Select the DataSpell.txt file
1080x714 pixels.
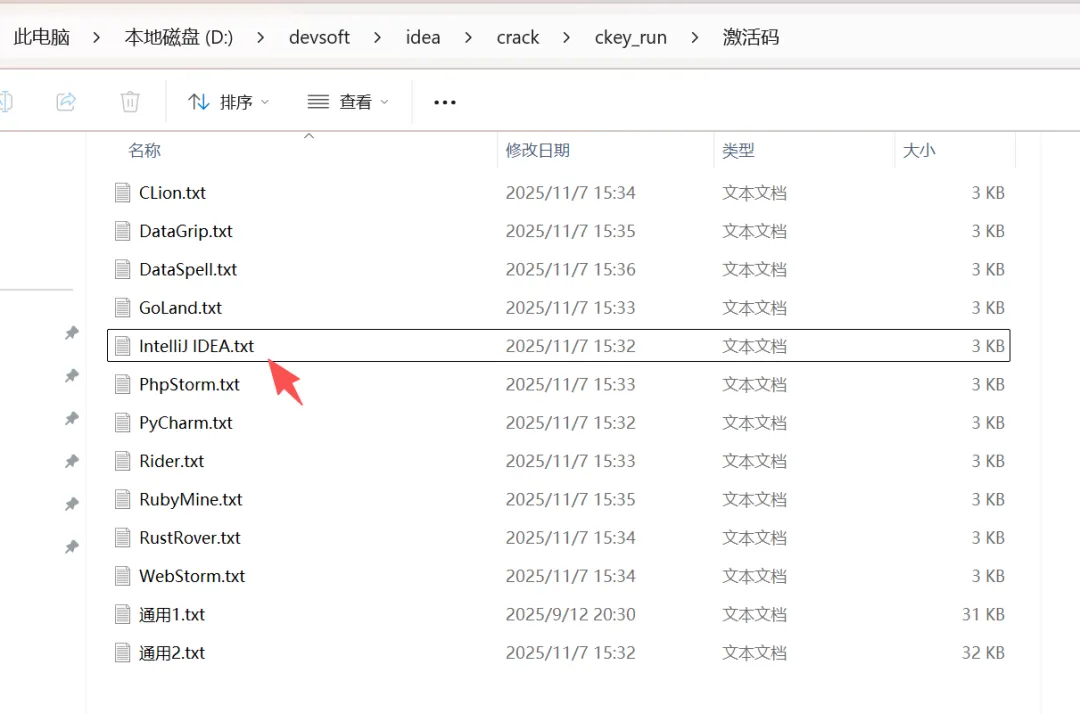tap(559, 269)
